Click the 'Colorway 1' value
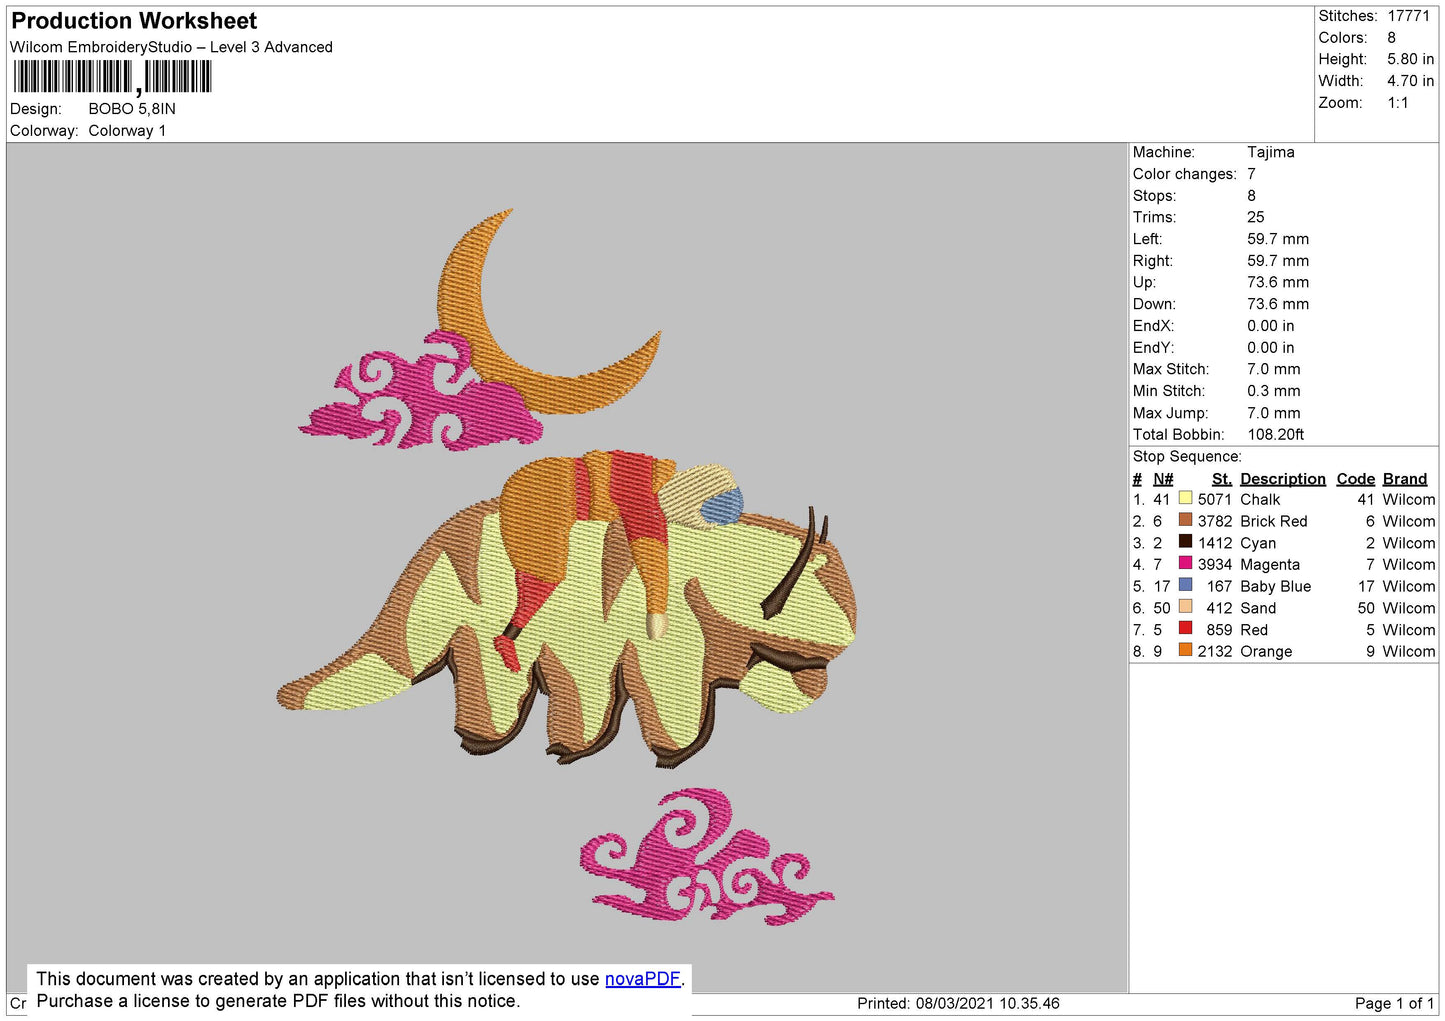Screen dimensions: 1445x1021 (127, 131)
